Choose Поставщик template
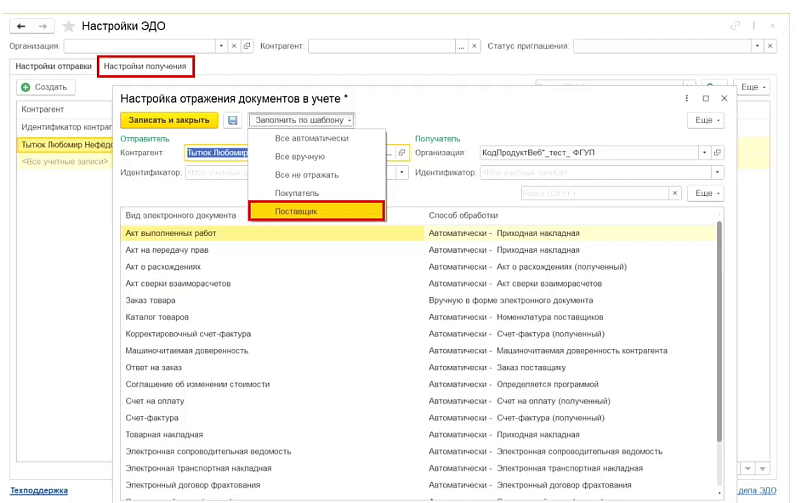This screenshot has width=799, height=503. [x=316, y=211]
